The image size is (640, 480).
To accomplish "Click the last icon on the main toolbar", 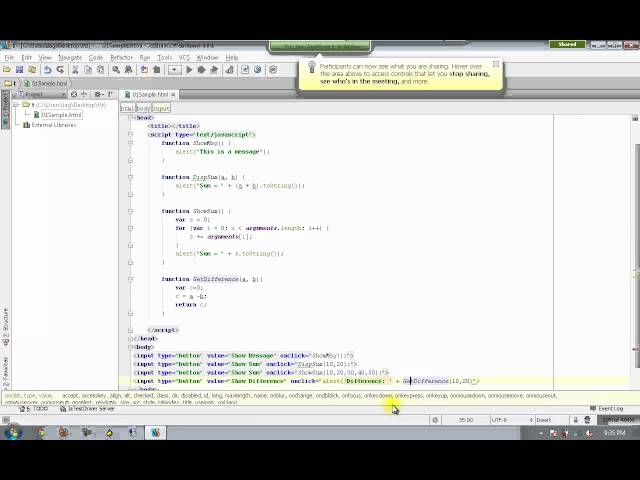I will pos(273,70).
